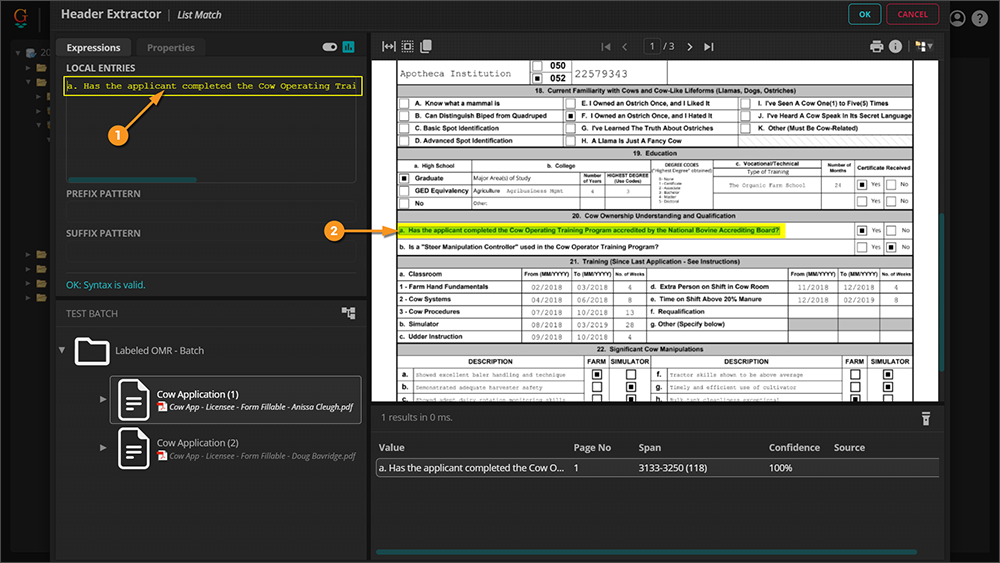Click the CANCEL button
Viewport: 1000px width, 563px height.
click(913, 14)
